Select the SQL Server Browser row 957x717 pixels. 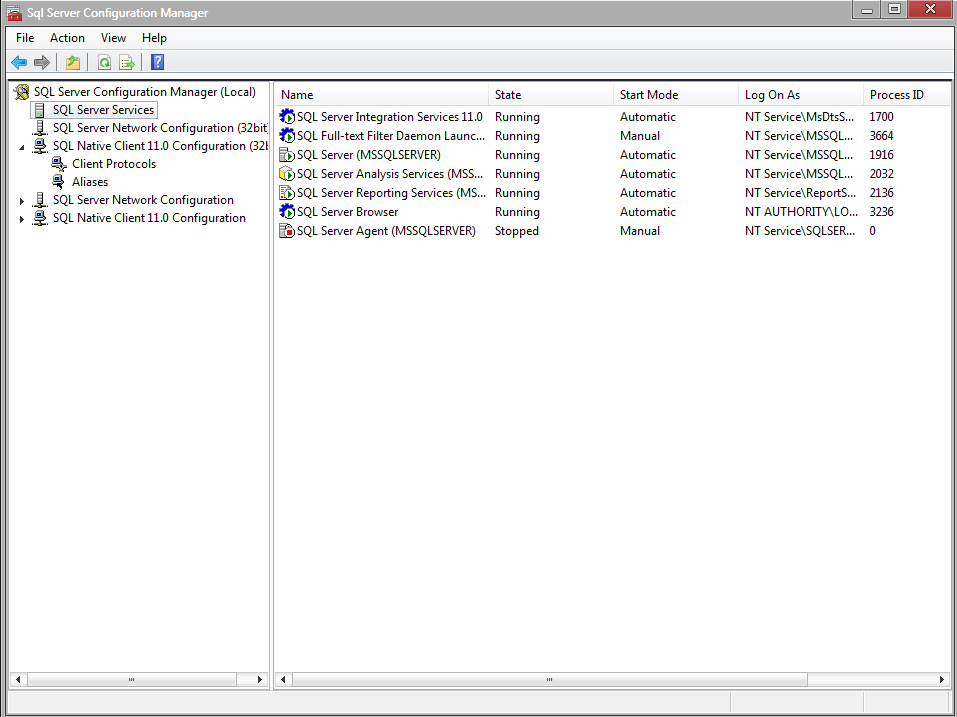pyautogui.click(x=613, y=212)
